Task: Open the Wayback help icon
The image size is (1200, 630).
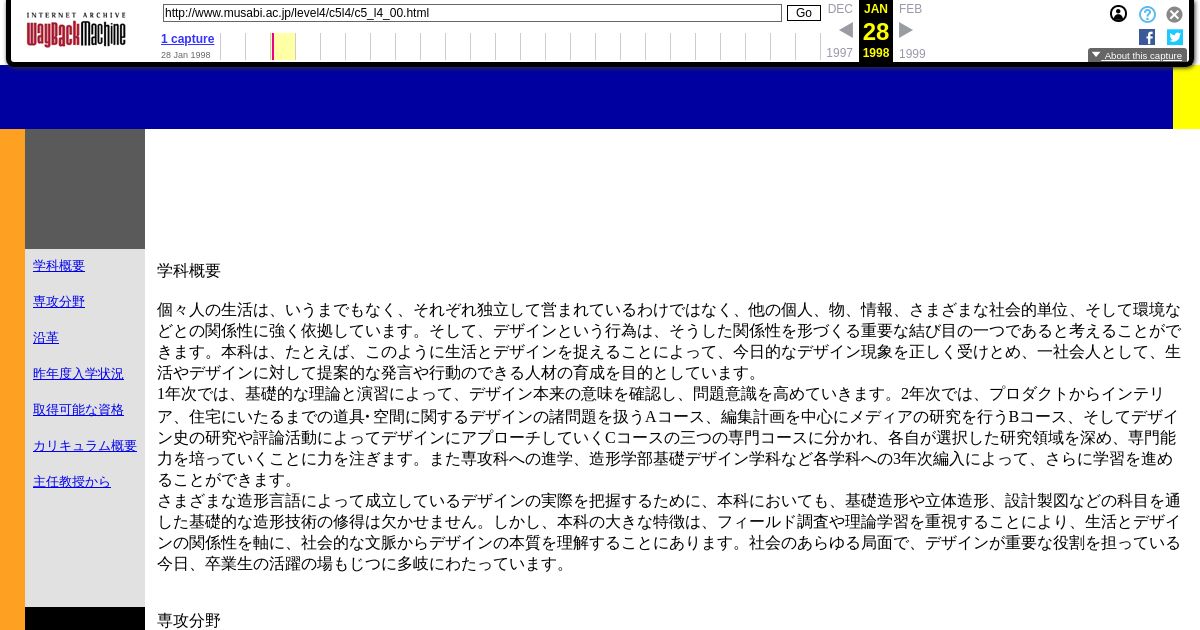Action: pos(1147,14)
